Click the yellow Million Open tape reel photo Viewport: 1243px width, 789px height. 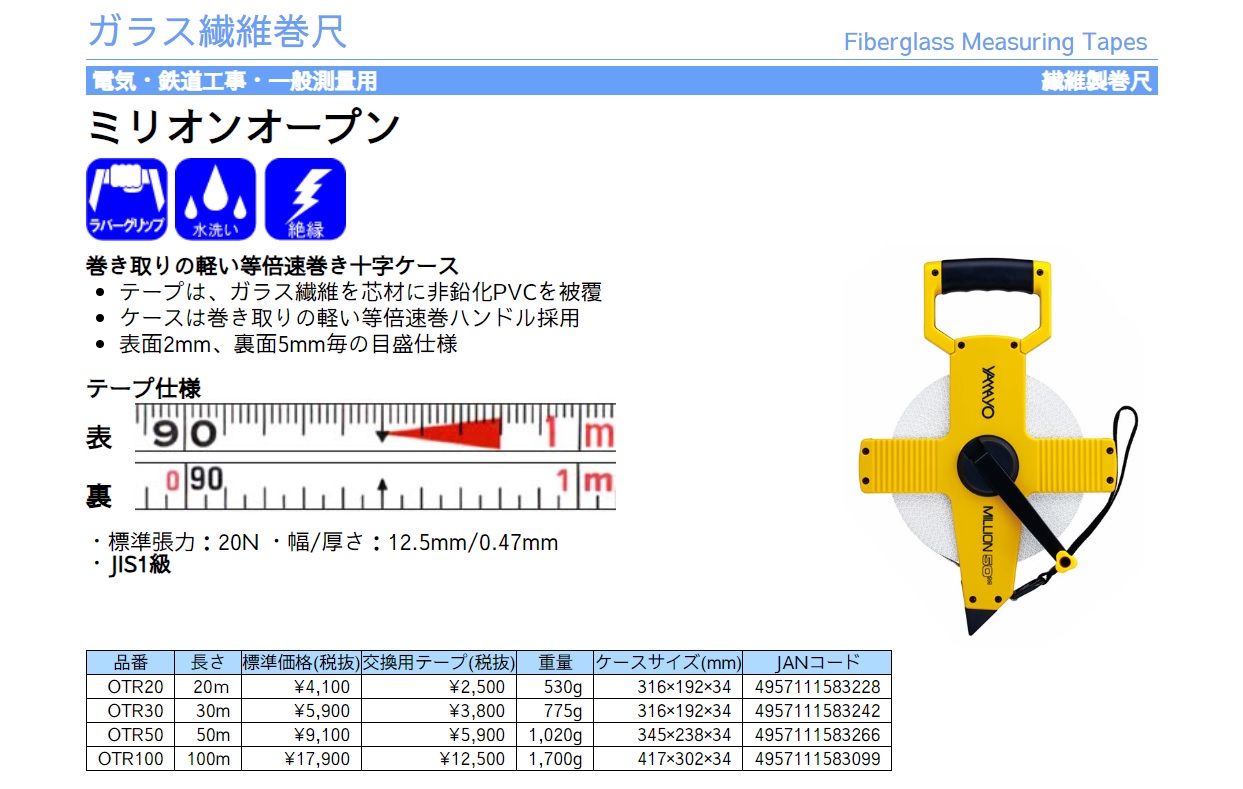(997, 444)
